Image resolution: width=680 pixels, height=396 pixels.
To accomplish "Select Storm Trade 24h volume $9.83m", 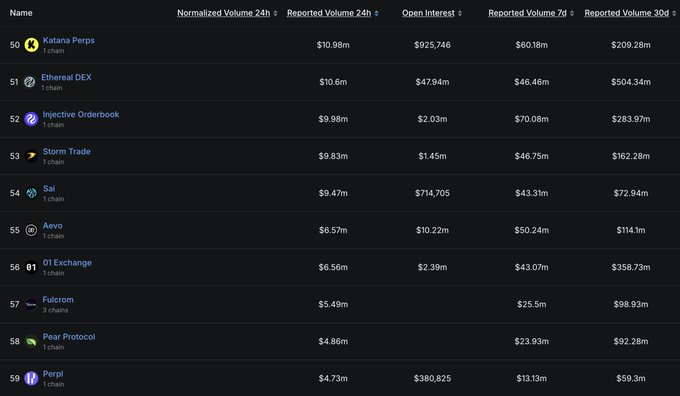I will pyautogui.click(x=333, y=156).
